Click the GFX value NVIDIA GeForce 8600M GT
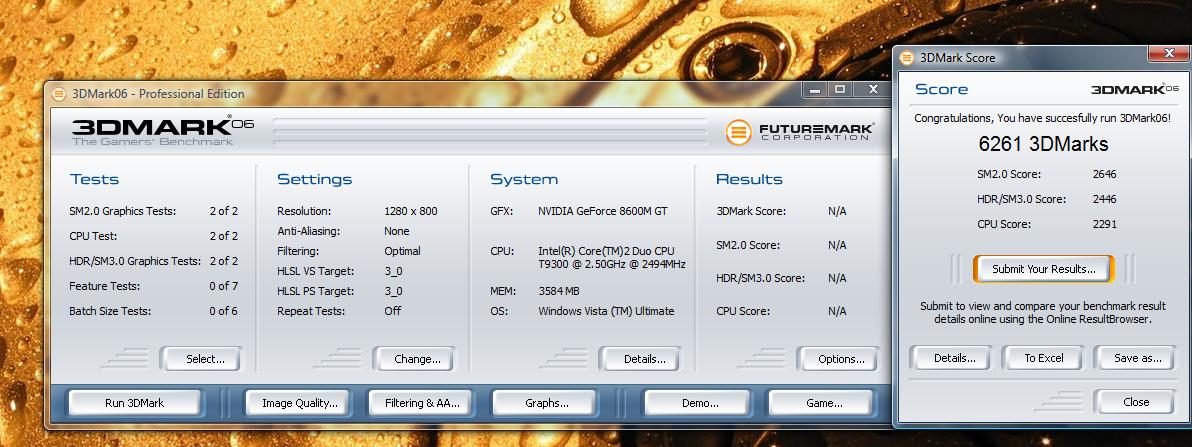This screenshot has height=447, width=1192. coord(603,211)
